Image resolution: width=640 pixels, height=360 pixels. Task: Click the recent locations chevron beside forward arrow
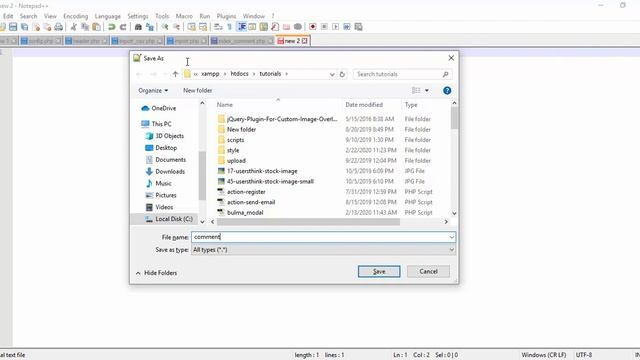[165, 74]
